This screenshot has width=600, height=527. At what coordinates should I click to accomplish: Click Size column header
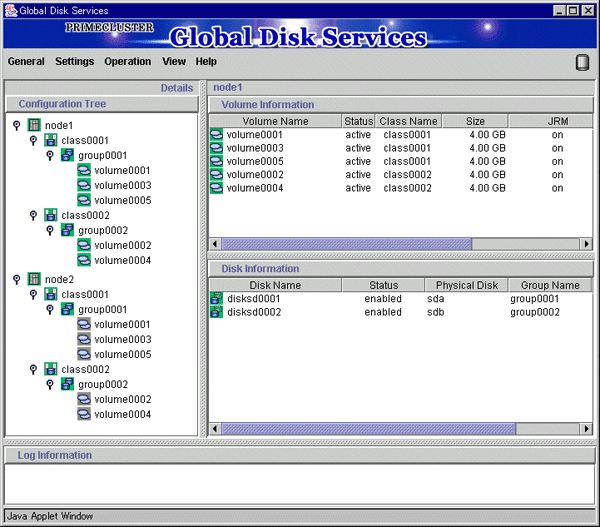click(475, 121)
